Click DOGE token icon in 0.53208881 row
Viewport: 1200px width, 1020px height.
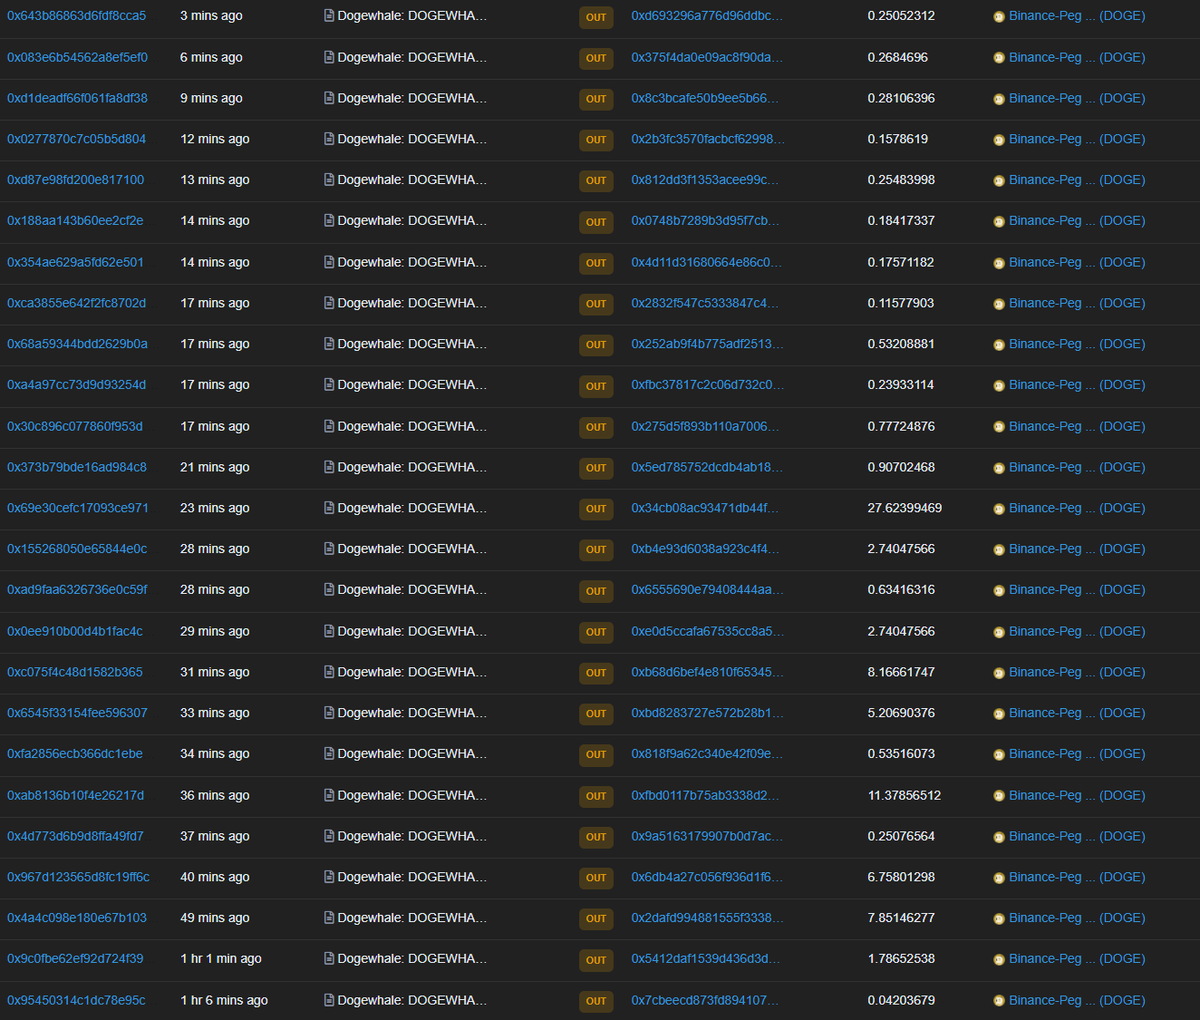coord(999,345)
